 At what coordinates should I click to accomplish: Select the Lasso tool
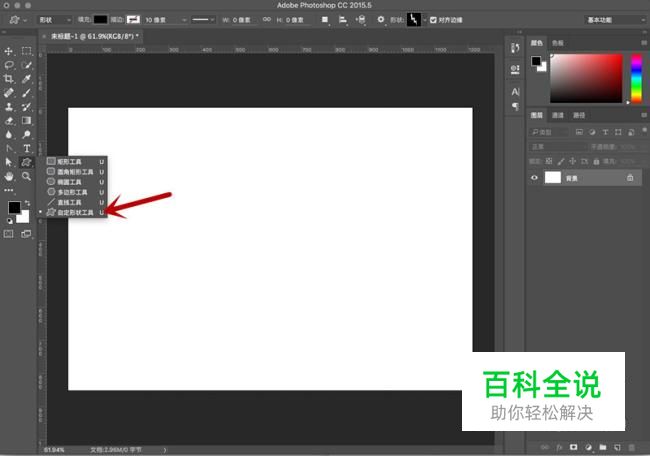pyautogui.click(x=9, y=65)
